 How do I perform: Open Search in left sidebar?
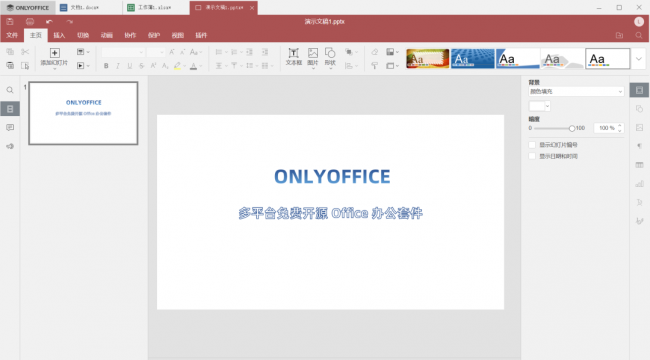(10, 90)
